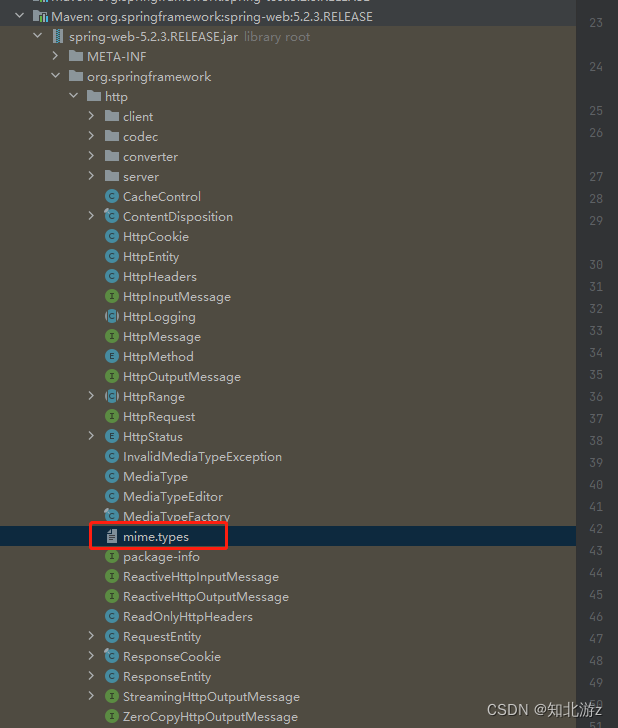This screenshot has height=728, width=618.
Task: Click the META-INF folder icon
Action: (76, 56)
